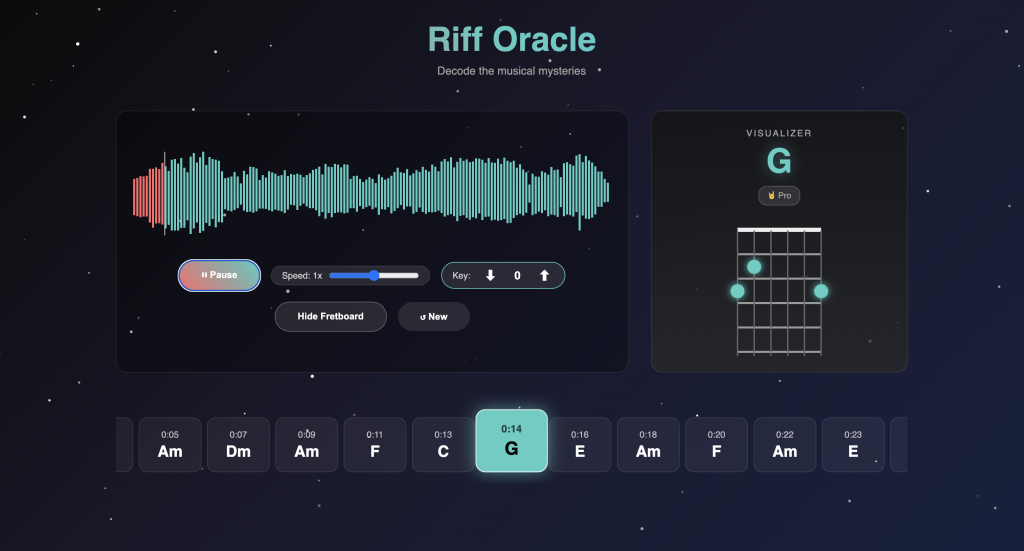This screenshot has width=1024, height=551.
Task: Select the E chord at 0:16
Action: [x=580, y=444]
